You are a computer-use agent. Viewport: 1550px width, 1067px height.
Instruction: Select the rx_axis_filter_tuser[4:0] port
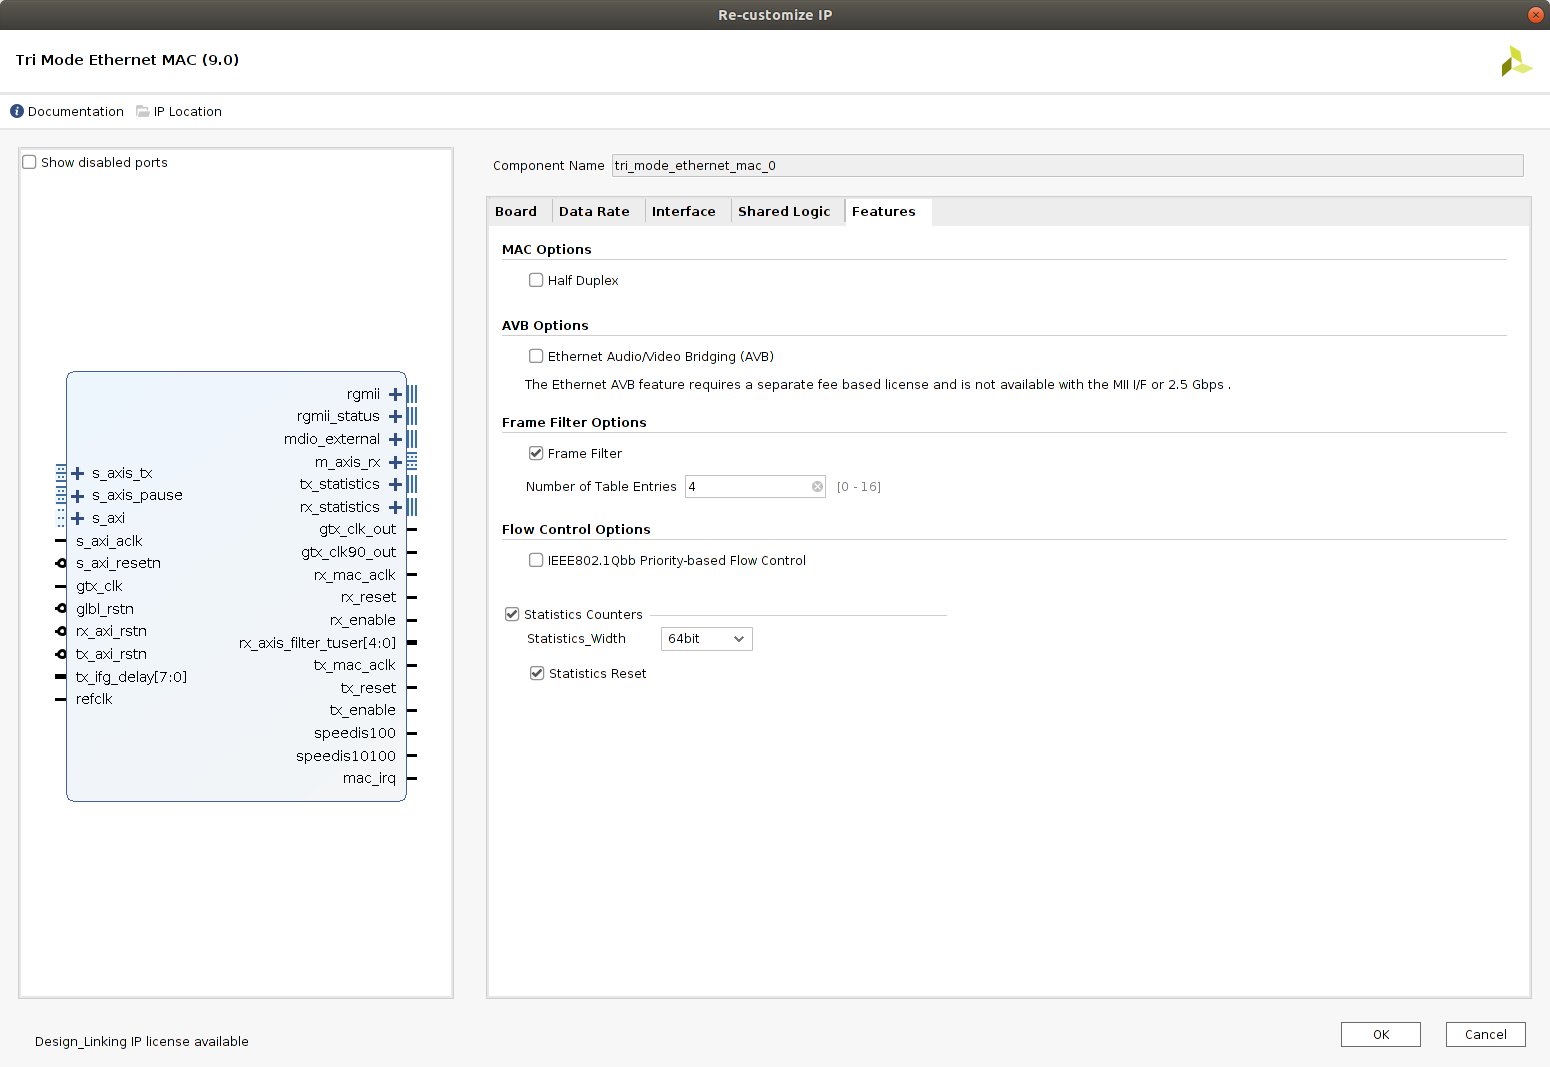coord(317,643)
